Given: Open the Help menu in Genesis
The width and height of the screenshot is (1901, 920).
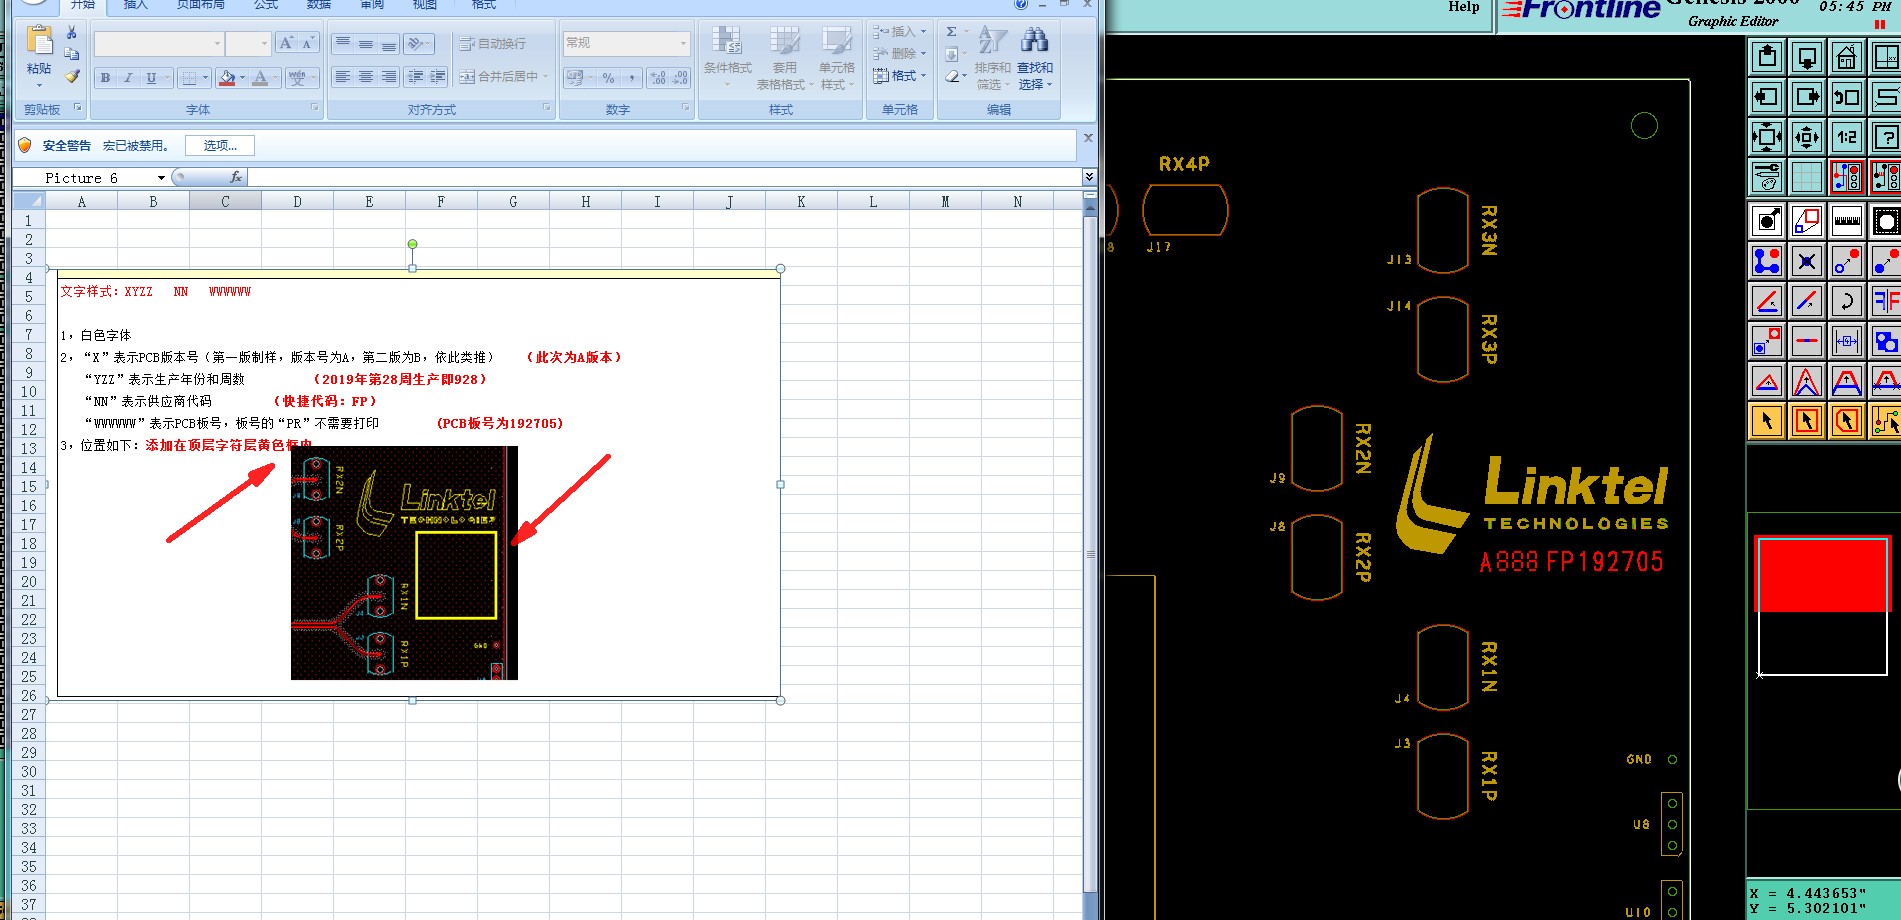Looking at the screenshot, I should (x=1464, y=7).
